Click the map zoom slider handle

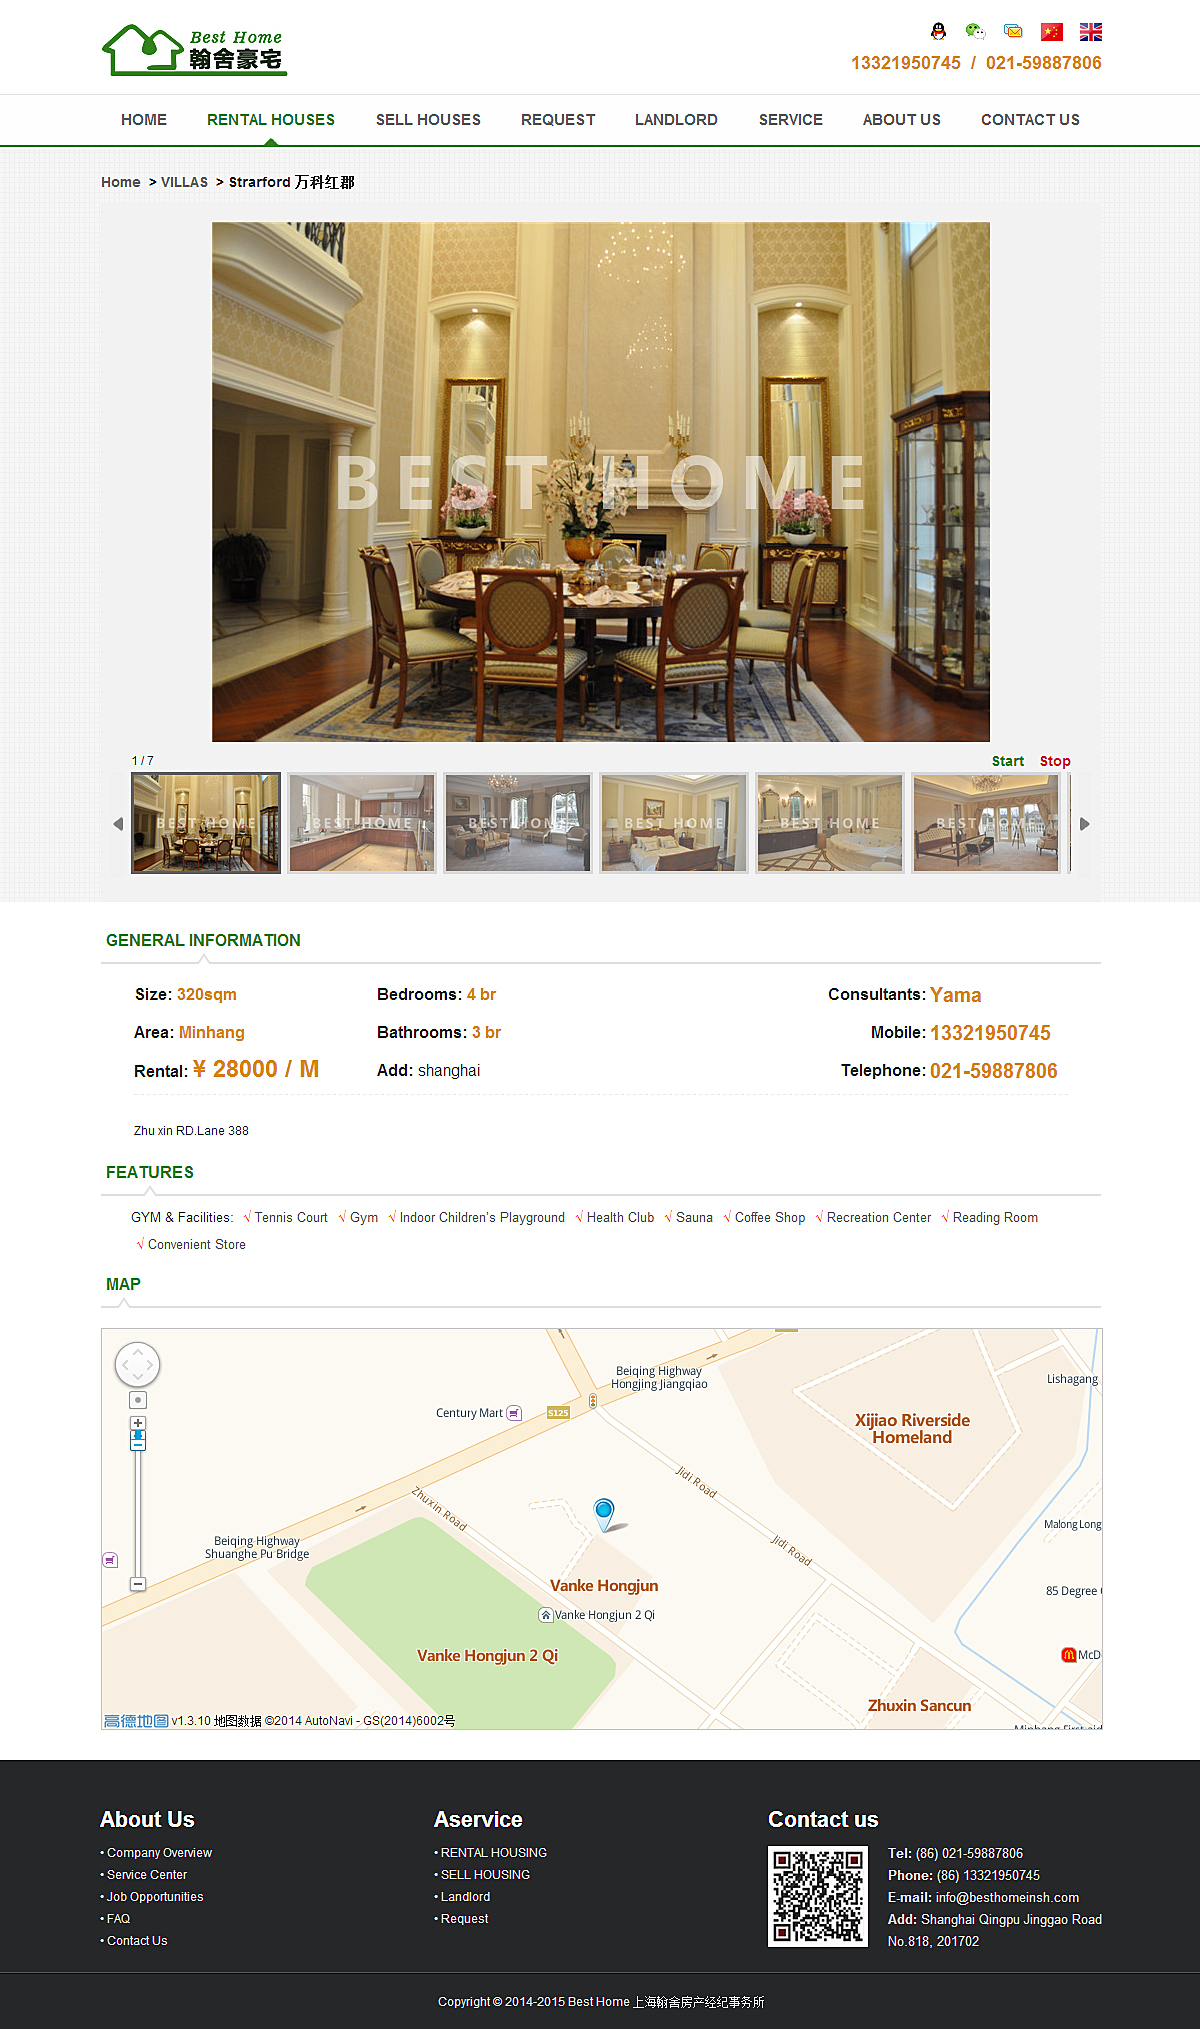(138, 1441)
